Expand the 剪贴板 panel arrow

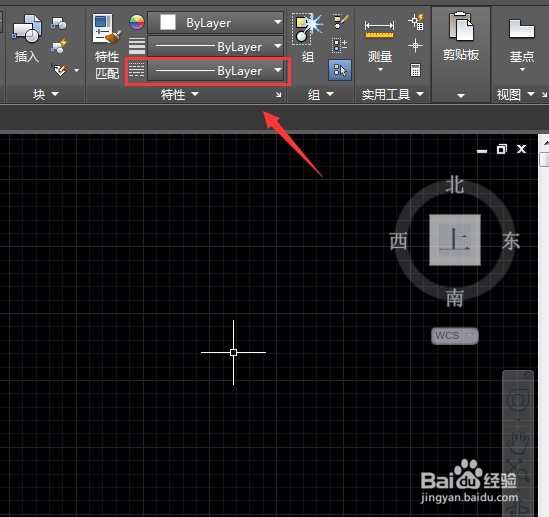(461, 95)
